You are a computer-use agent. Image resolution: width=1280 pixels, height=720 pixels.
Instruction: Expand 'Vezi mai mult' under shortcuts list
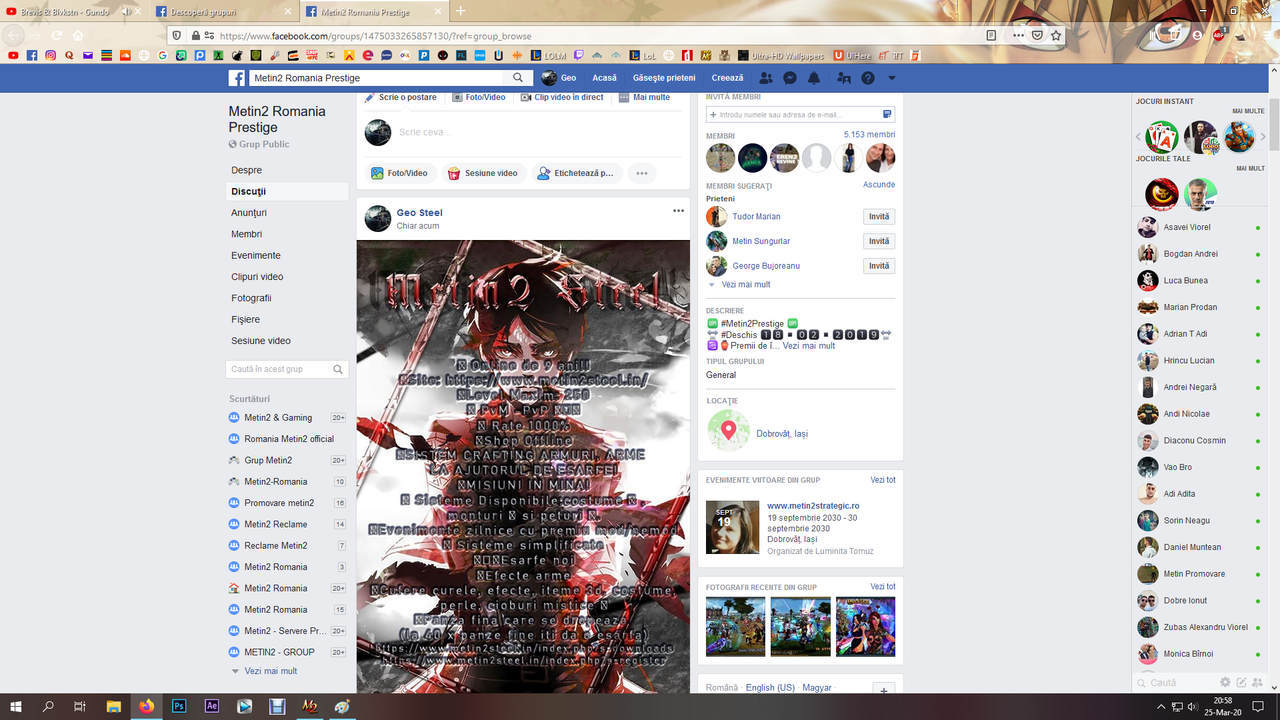pyautogui.click(x=271, y=671)
